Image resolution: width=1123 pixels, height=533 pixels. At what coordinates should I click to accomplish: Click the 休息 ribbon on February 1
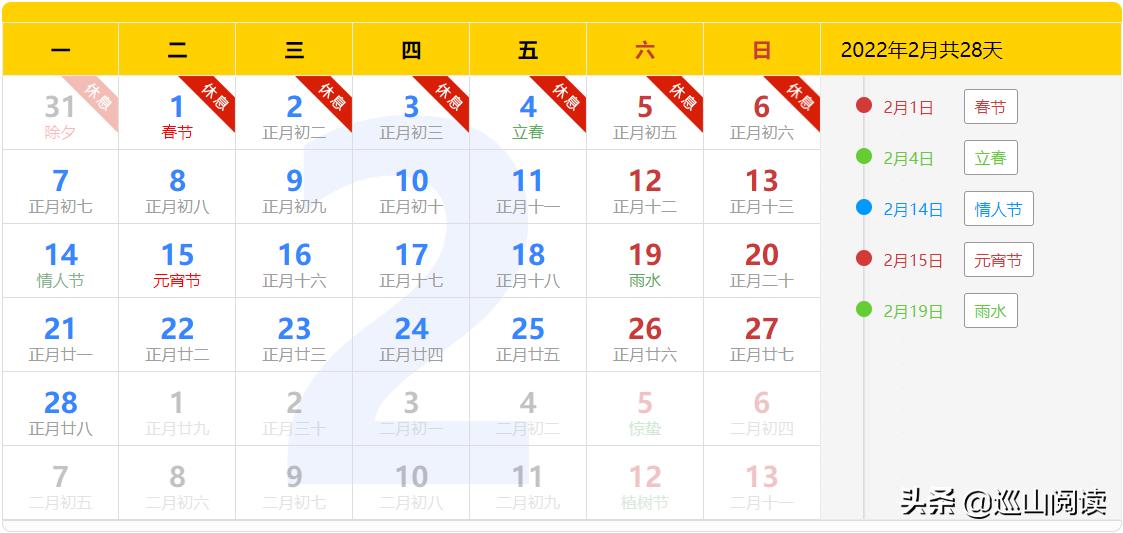tap(213, 97)
